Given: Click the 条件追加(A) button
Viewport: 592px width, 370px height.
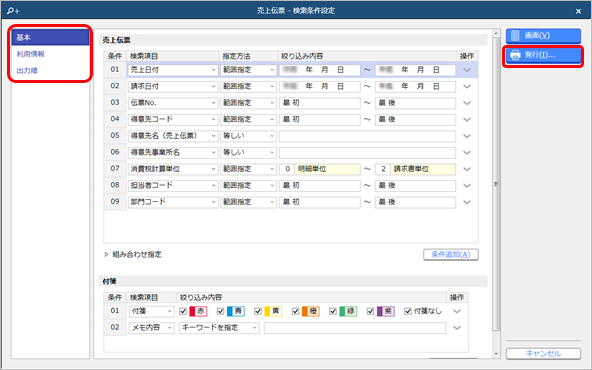Looking at the screenshot, I should tap(451, 254).
